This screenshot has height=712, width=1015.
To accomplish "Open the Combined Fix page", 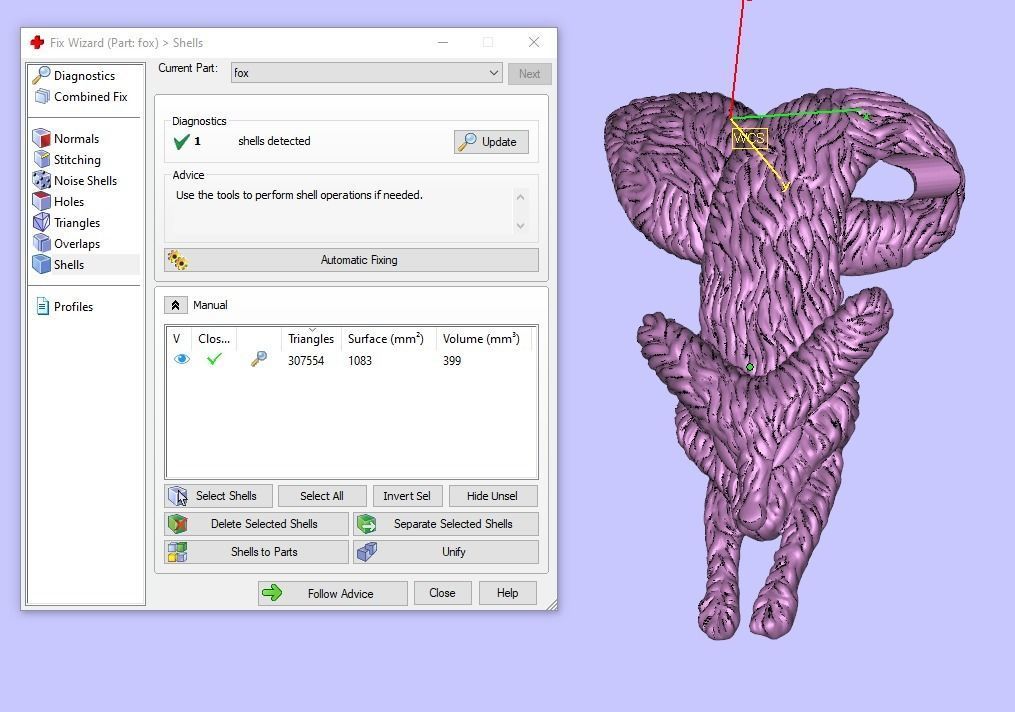I will coord(81,96).
